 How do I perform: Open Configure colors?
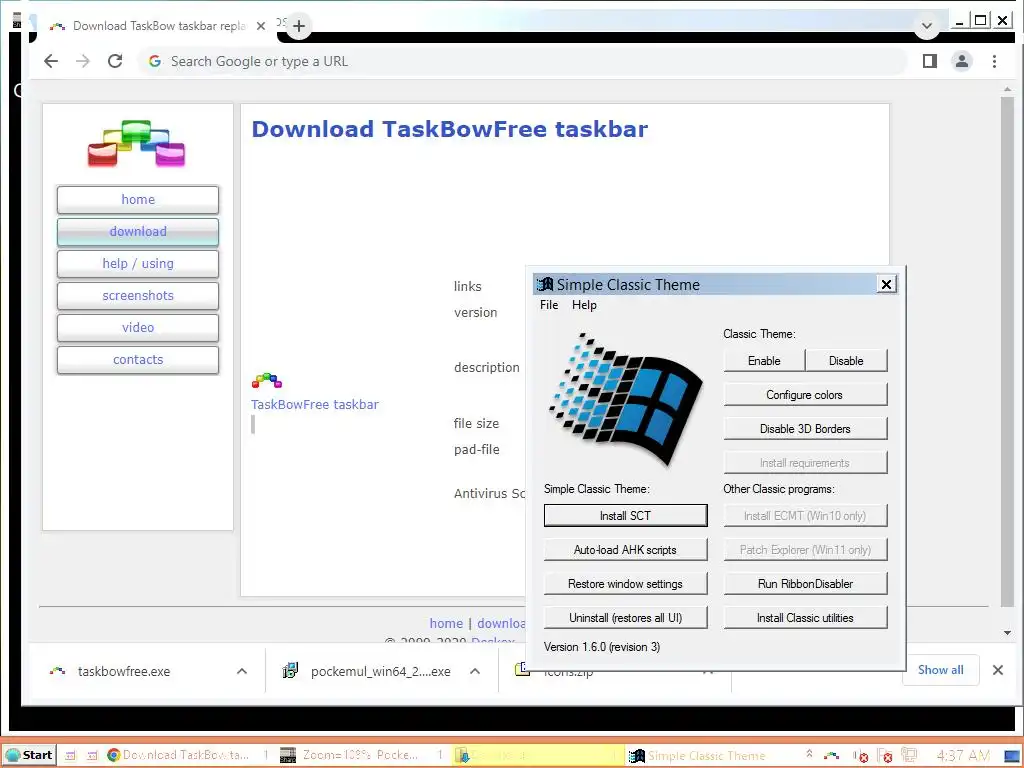click(x=805, y=395)
